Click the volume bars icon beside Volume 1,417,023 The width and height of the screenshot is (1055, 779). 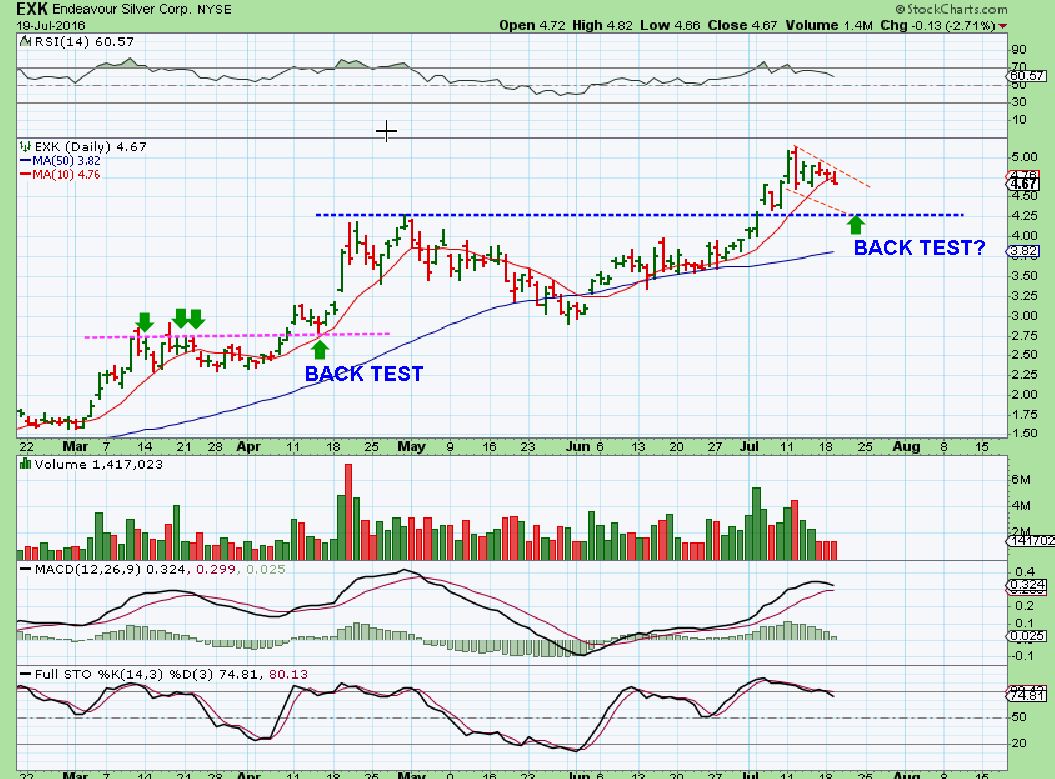[x=26, y=464]
